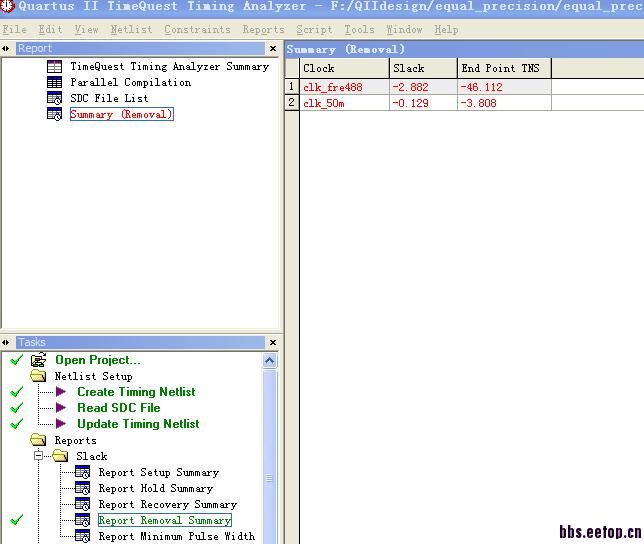The height and width of the screenshot is (544, 644).
Task: Click the Tasks panel pin arrows icon
Action: (6, 342)
